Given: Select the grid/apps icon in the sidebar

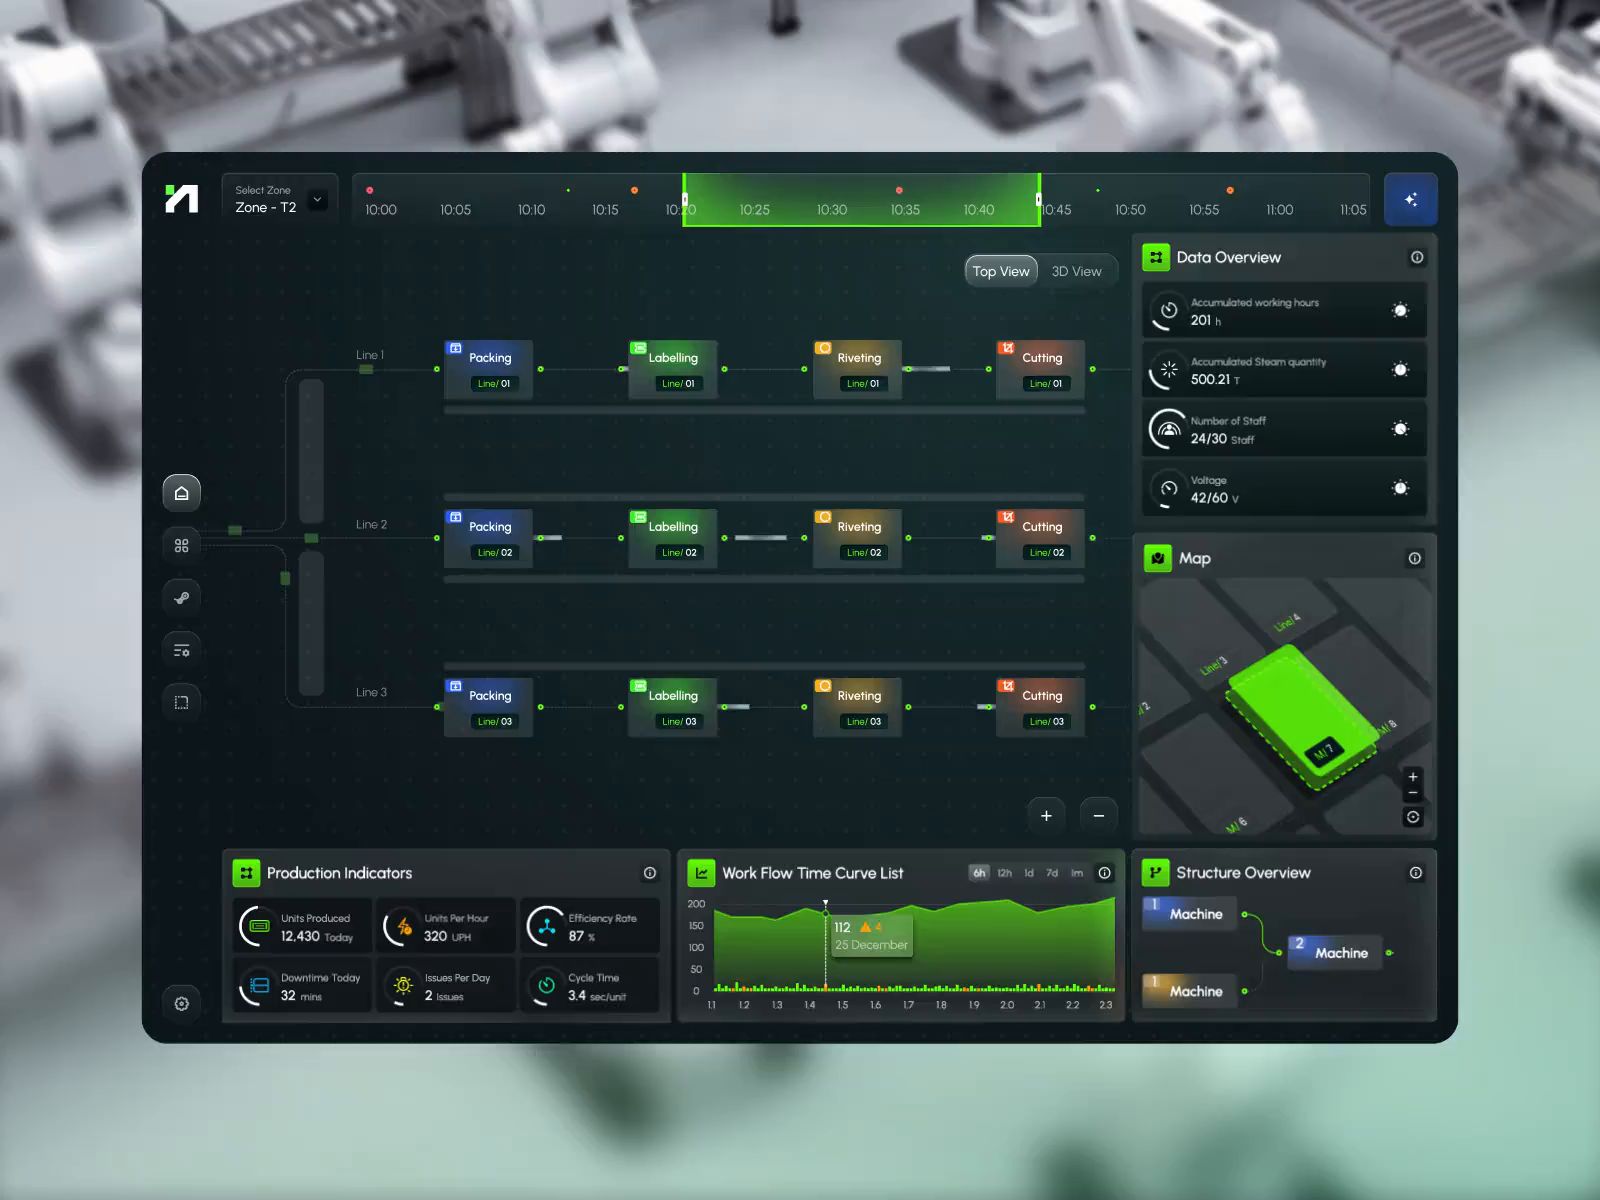Looking at the screenshot, I should pos(181,545).
